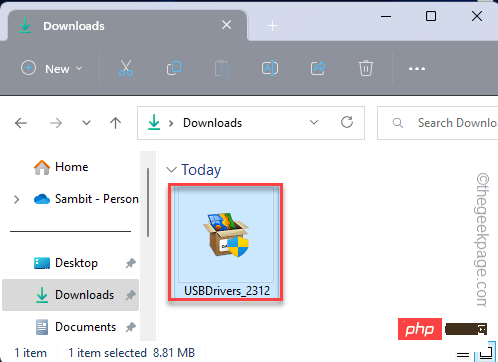The height and width of the screenshot is (362, 498).
Task: Click the 1 item status text
Action: (x=30, y=353)
